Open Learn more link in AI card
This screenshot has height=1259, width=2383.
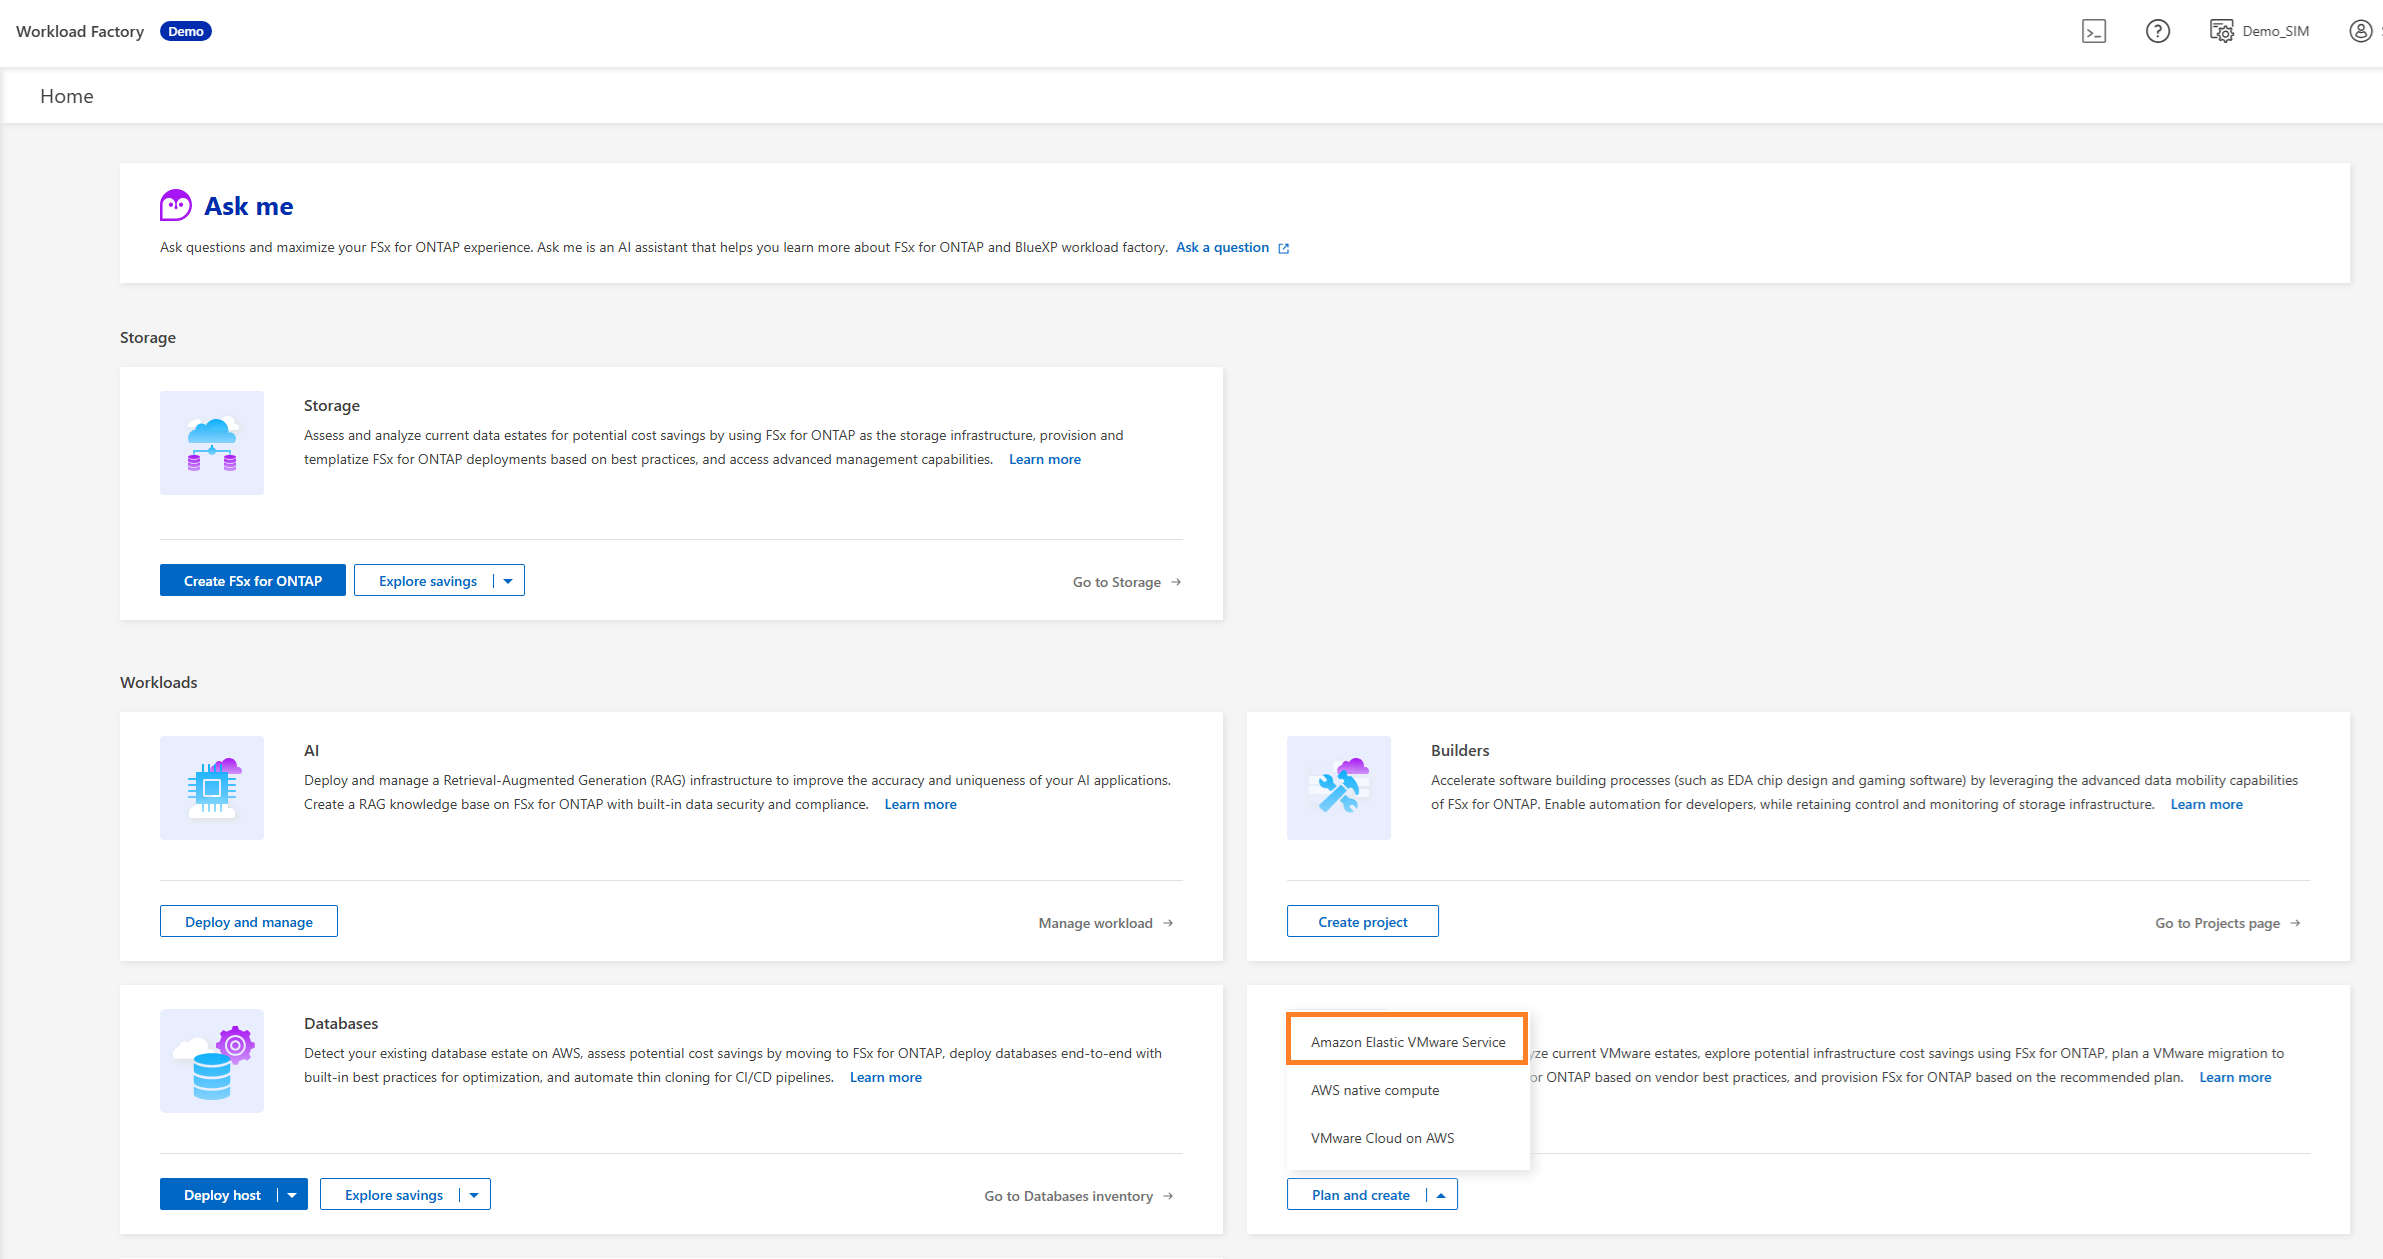click(920, 804)
